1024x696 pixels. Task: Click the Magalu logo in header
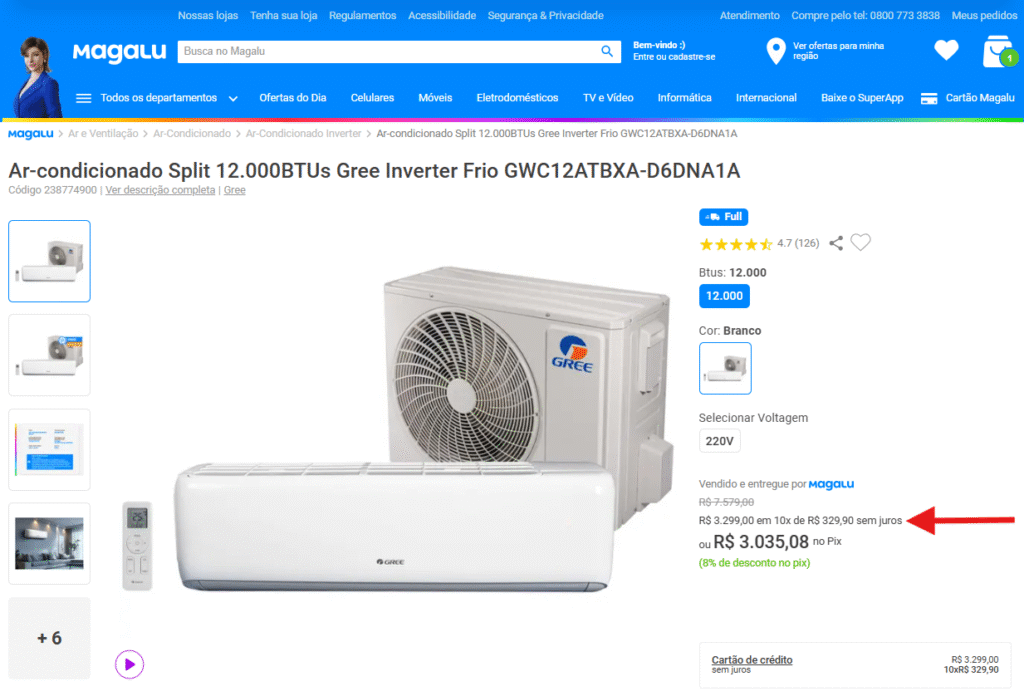pyautogui.click(x=120, y=52)
